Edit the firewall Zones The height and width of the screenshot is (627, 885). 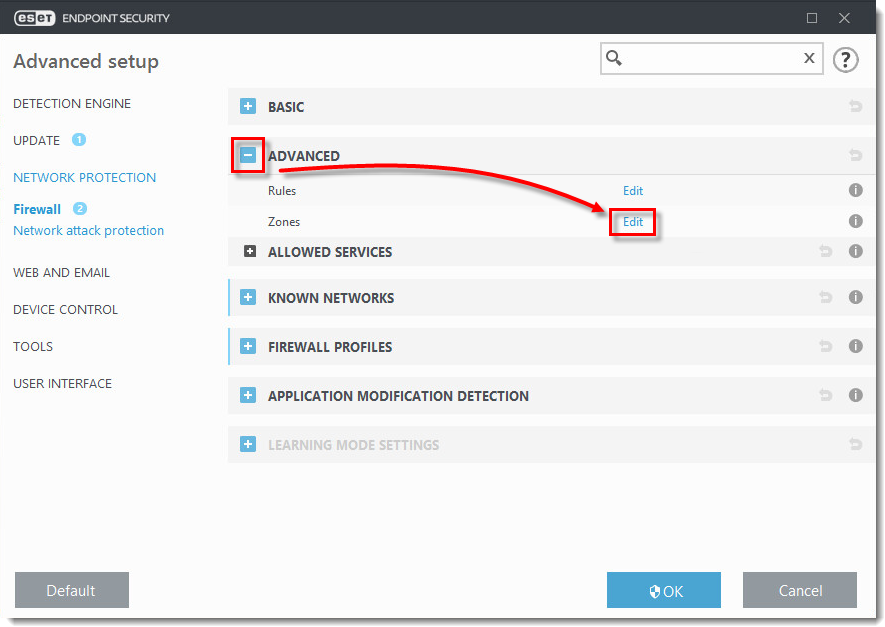point(633,222)
